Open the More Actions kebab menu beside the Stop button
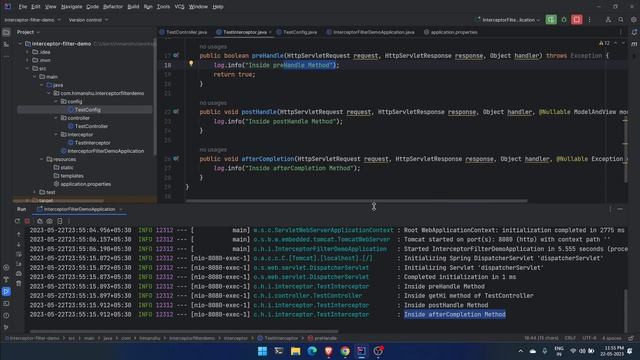Image resolution: width=640 pixels, height=360 pixels. tap(589, 20)
